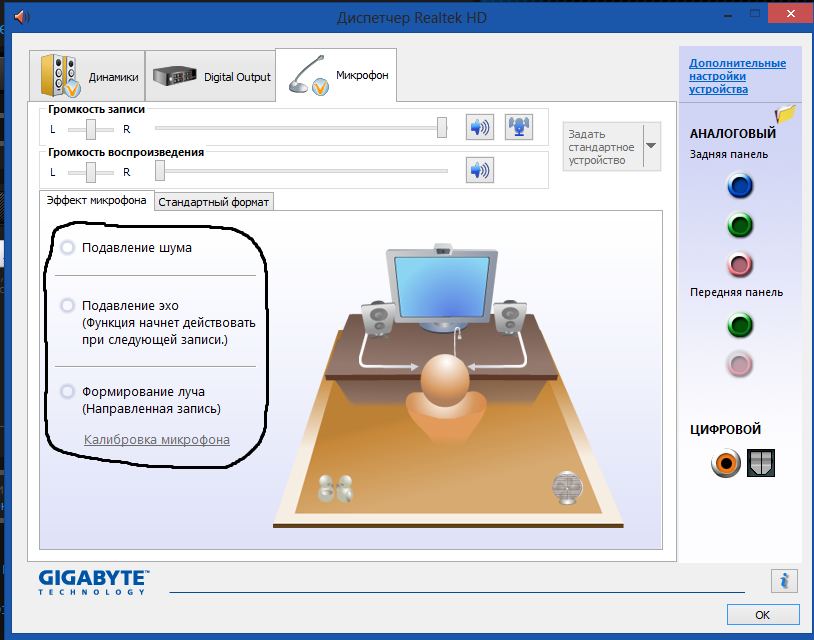Confirm with the OK button
The width and height of the screenshot is (814, 640).
pyautogui.click(x=763, y=615)
